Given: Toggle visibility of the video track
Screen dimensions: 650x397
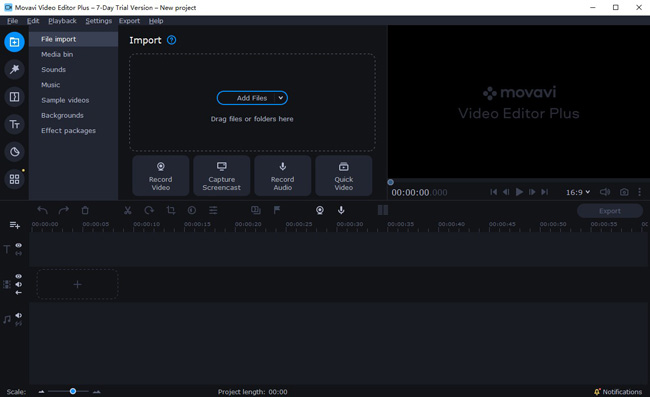Looking at the screenshot, I should point(19,276).
